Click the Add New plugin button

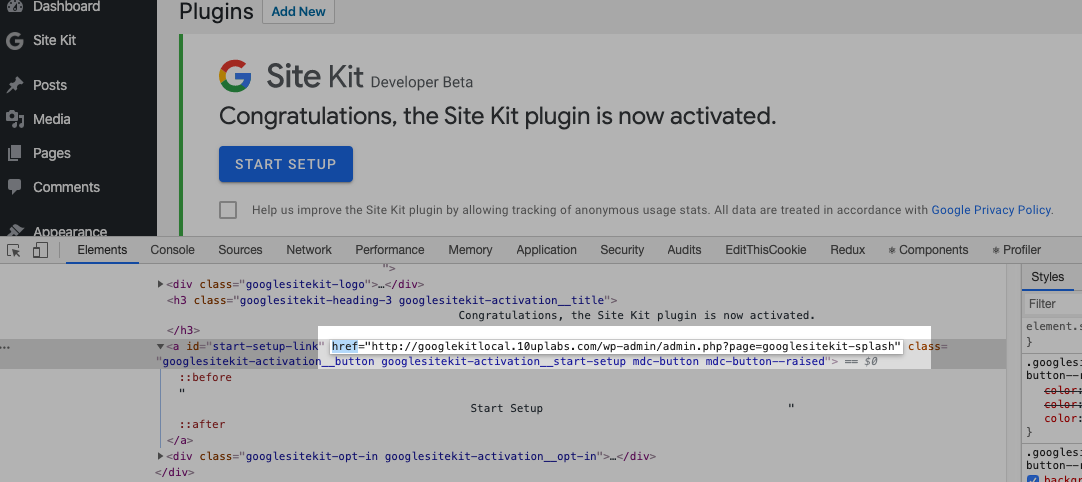pos(299,12)
